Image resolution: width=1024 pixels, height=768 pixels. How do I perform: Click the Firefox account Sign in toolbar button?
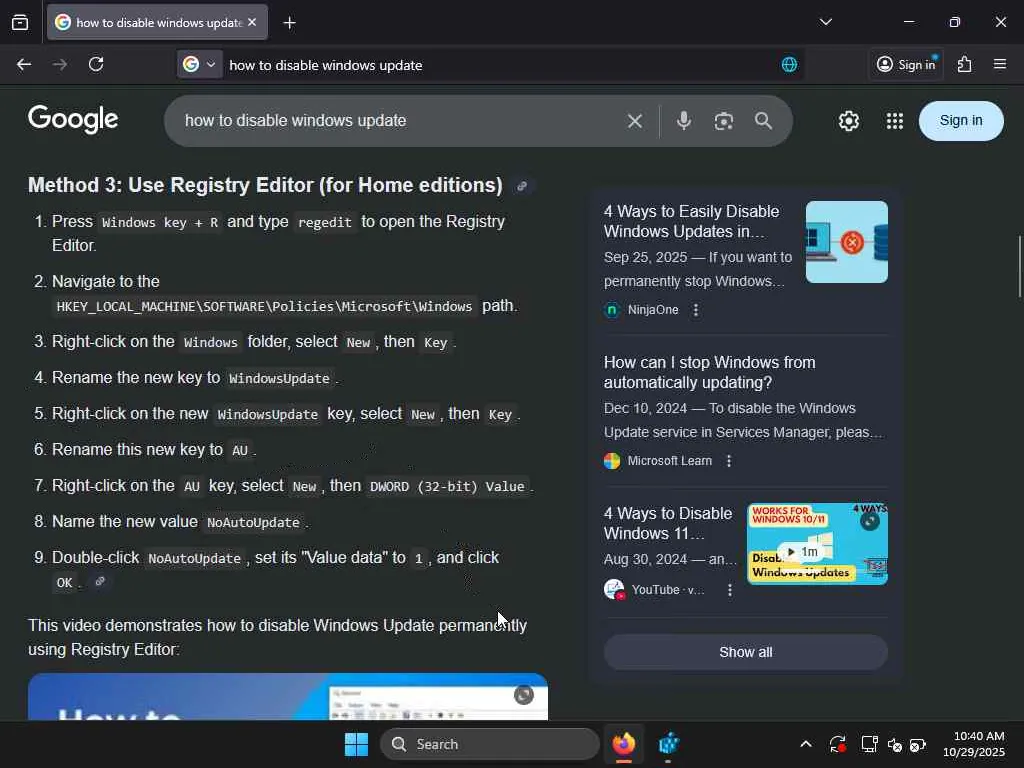pyautogui.click(x=906, y=64)
